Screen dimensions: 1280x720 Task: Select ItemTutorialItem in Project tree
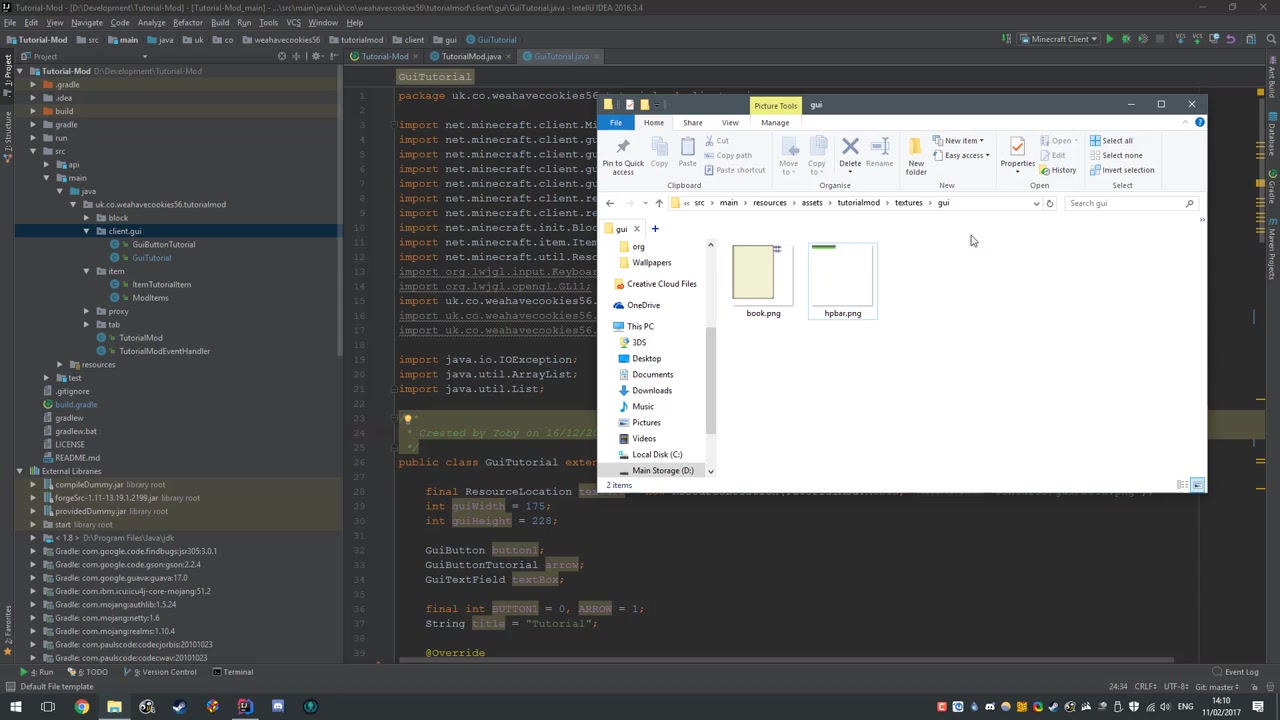[x=161, y=285]
